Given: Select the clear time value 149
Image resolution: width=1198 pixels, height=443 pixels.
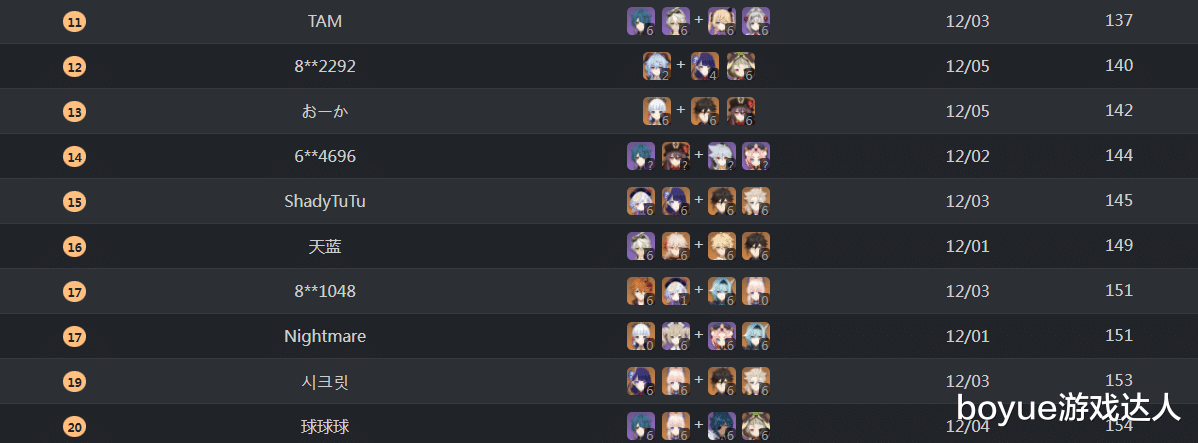Looking at the screenshot, I should pyautogui.click(x=1119, y=246).
